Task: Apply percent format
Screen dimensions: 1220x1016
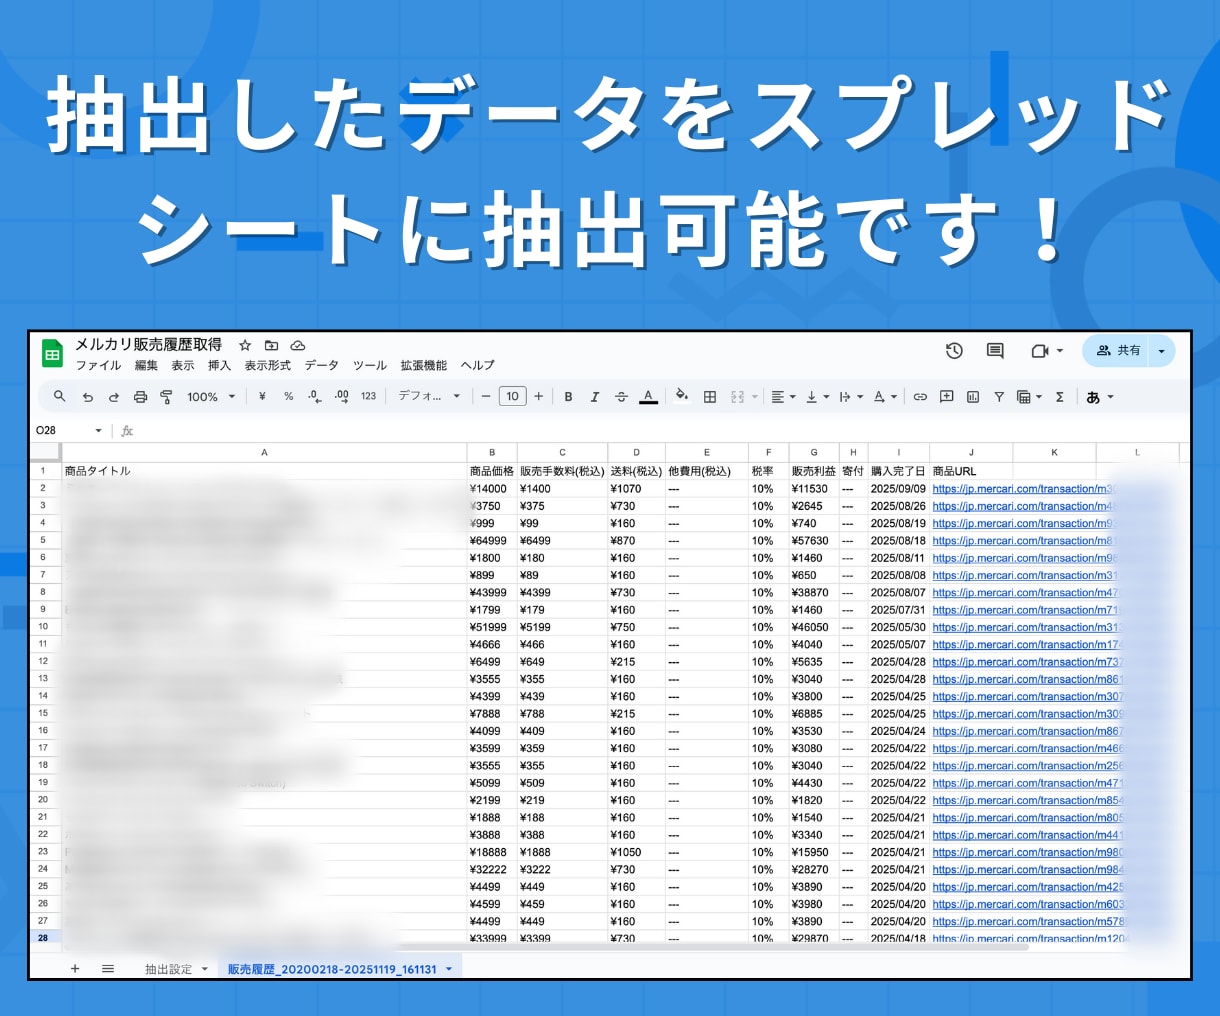Action: click(x=288, y=397)
